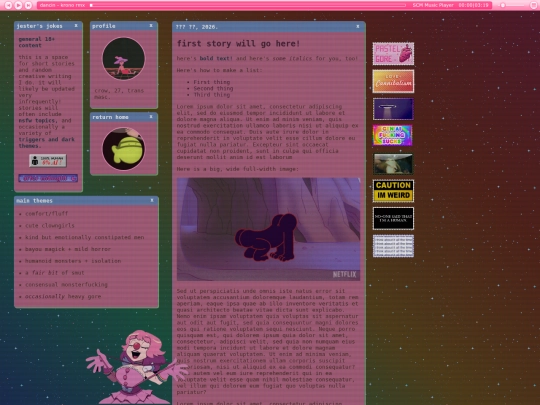Image resolution: width=540 pixels, height=405 pixels.
Task: Click the dark photo stamp above the Caution stamp
Action: click(x=393, y=164)
